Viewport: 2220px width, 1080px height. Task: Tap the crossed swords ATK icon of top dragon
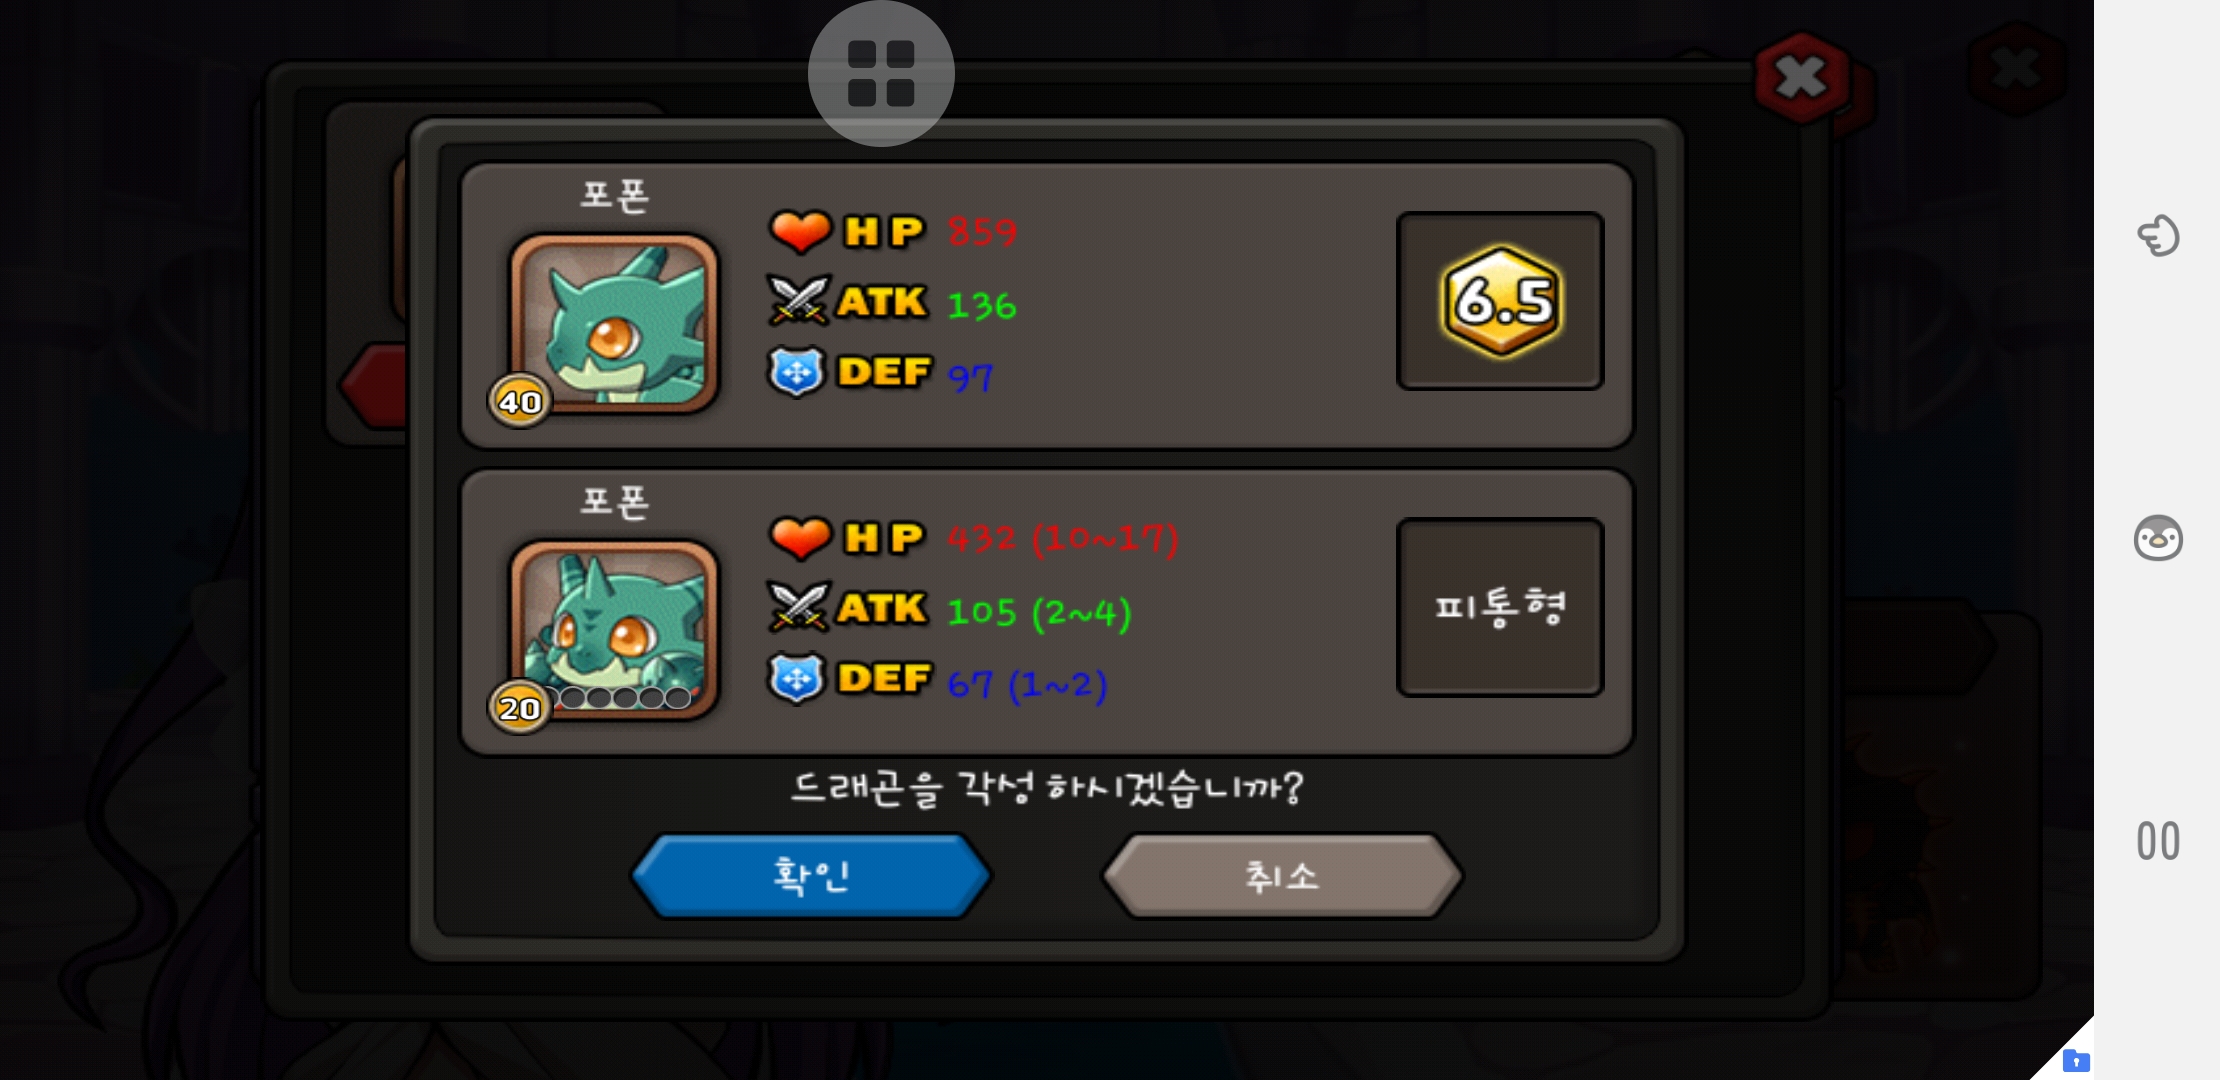click(799, 301)
